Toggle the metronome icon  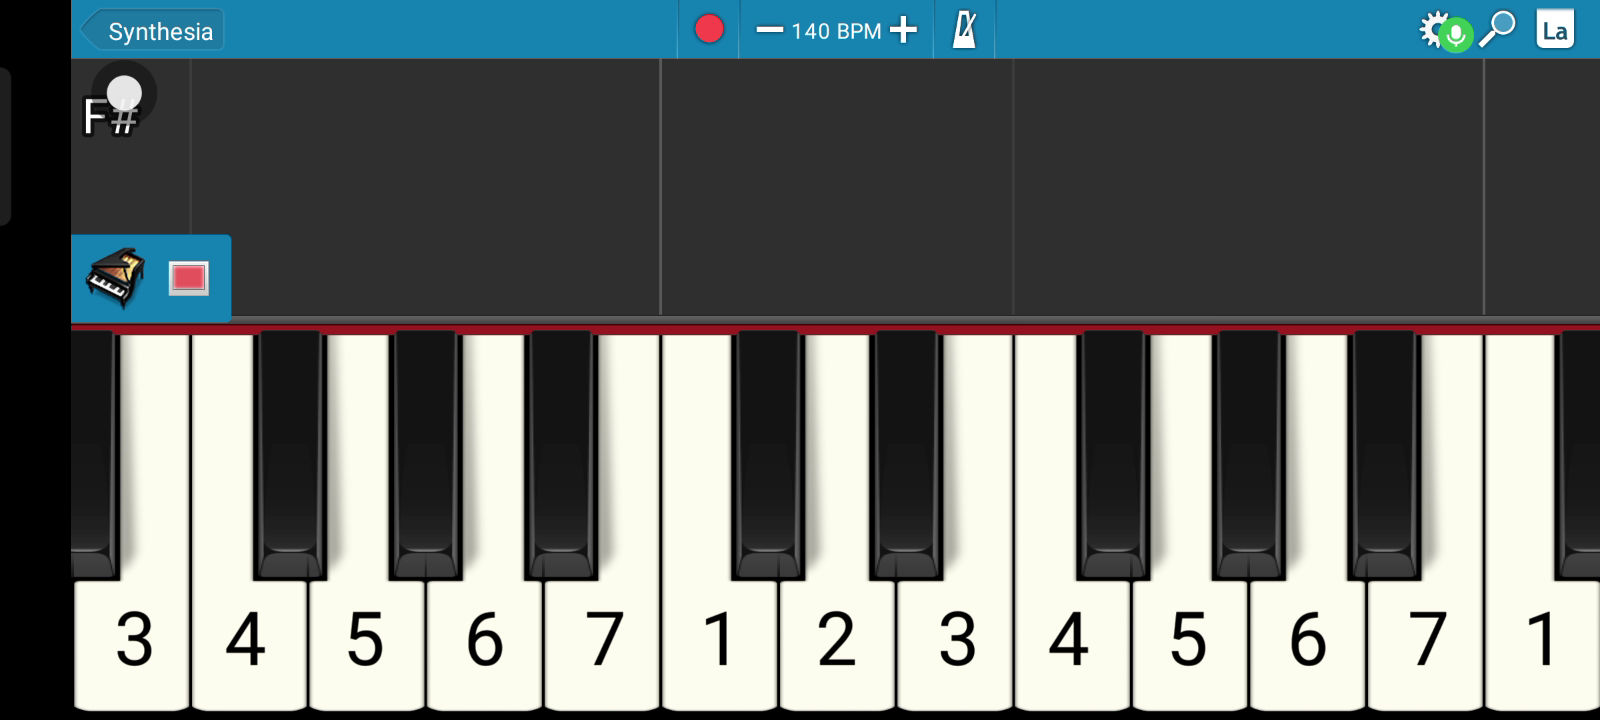tap(964, 29)
